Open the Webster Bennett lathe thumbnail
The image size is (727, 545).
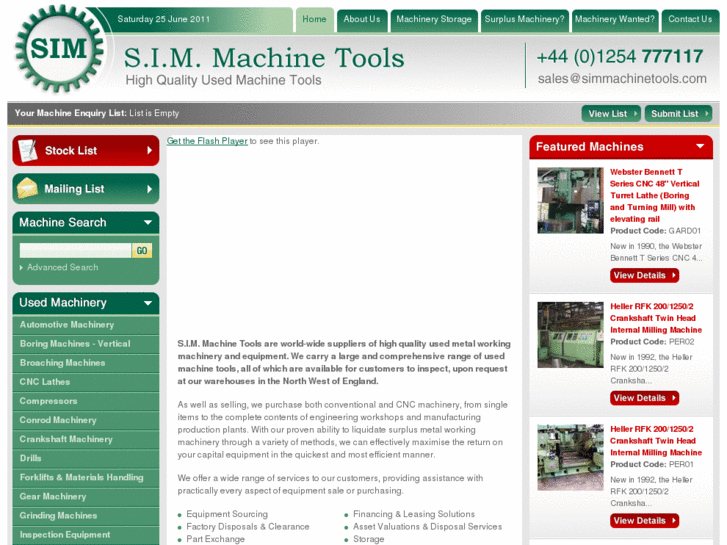click(x=570, y=200)
